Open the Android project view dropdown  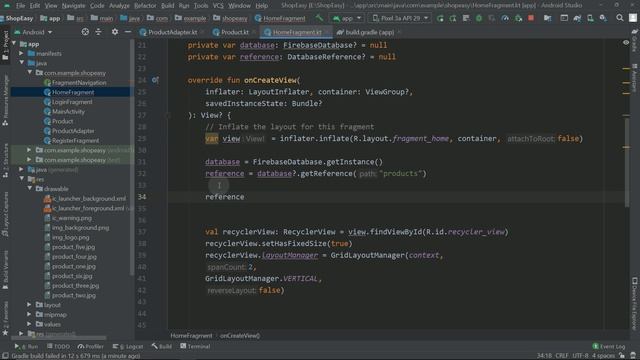(x=33, y=32)
